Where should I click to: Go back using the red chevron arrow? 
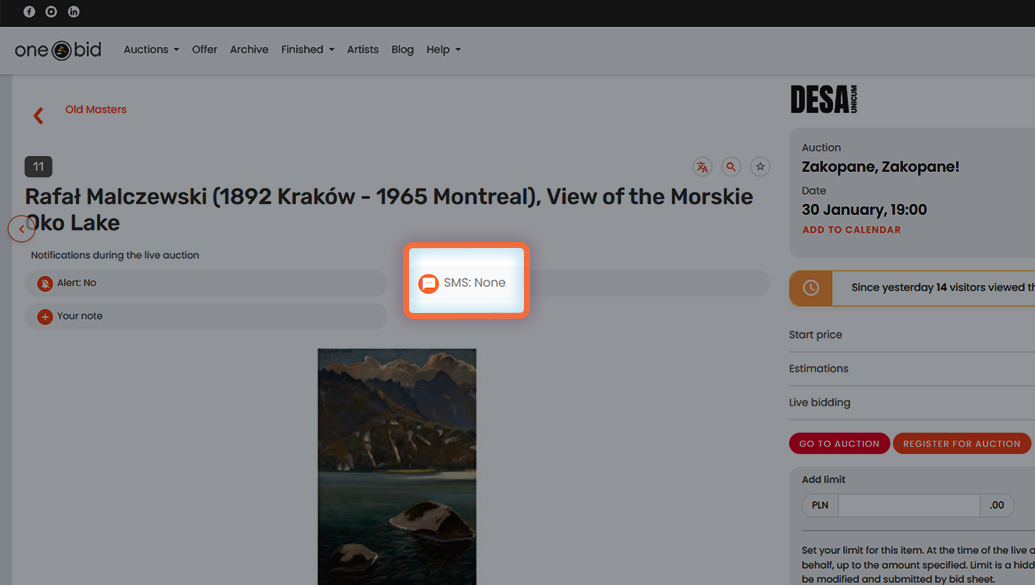(x=38, y=116)
